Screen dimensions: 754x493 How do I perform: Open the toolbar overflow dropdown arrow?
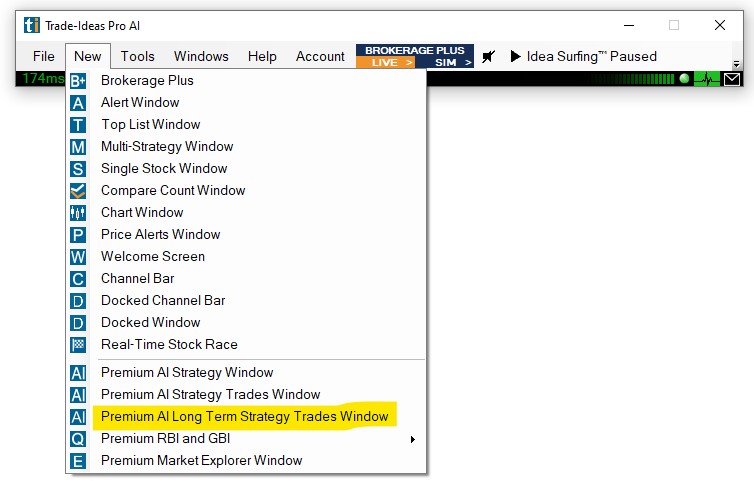tap(737, 64)
